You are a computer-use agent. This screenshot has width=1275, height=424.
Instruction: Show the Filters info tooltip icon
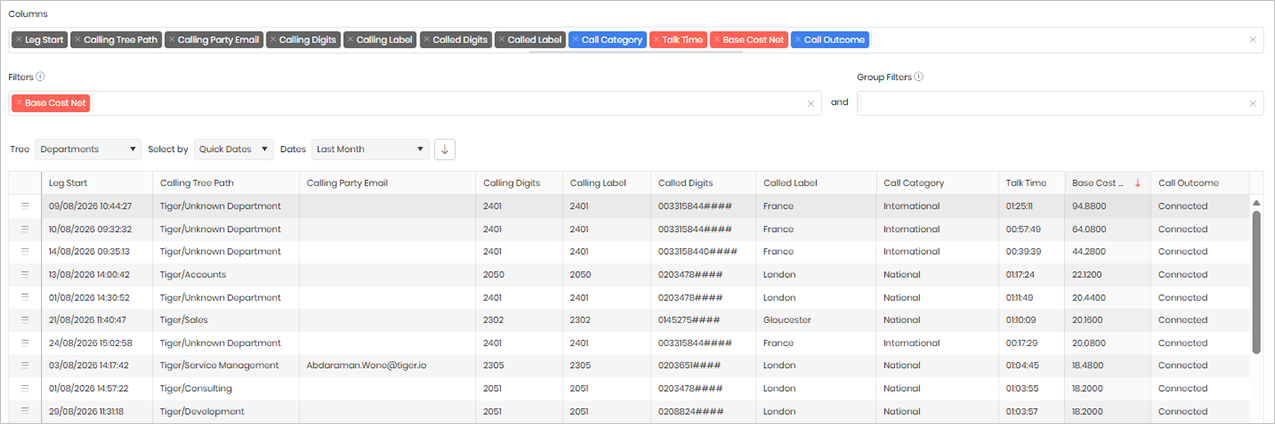click(41, 76)
